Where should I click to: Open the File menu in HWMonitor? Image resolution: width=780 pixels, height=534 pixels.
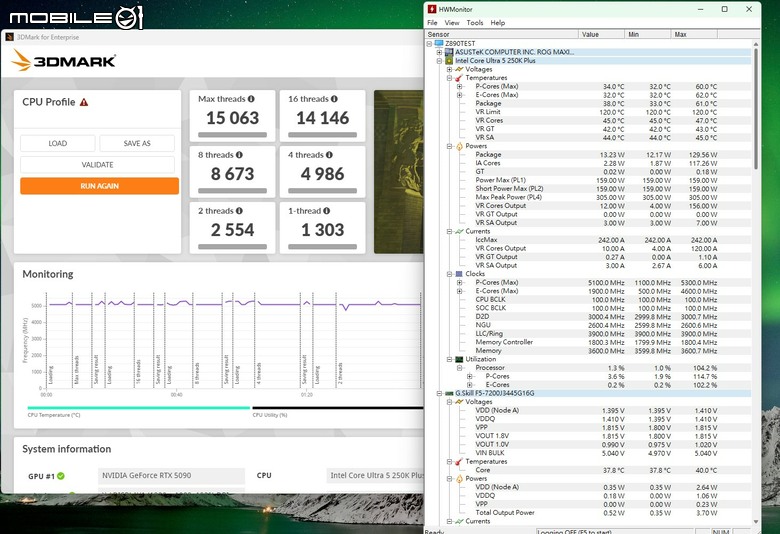click(x=432, y=22)
